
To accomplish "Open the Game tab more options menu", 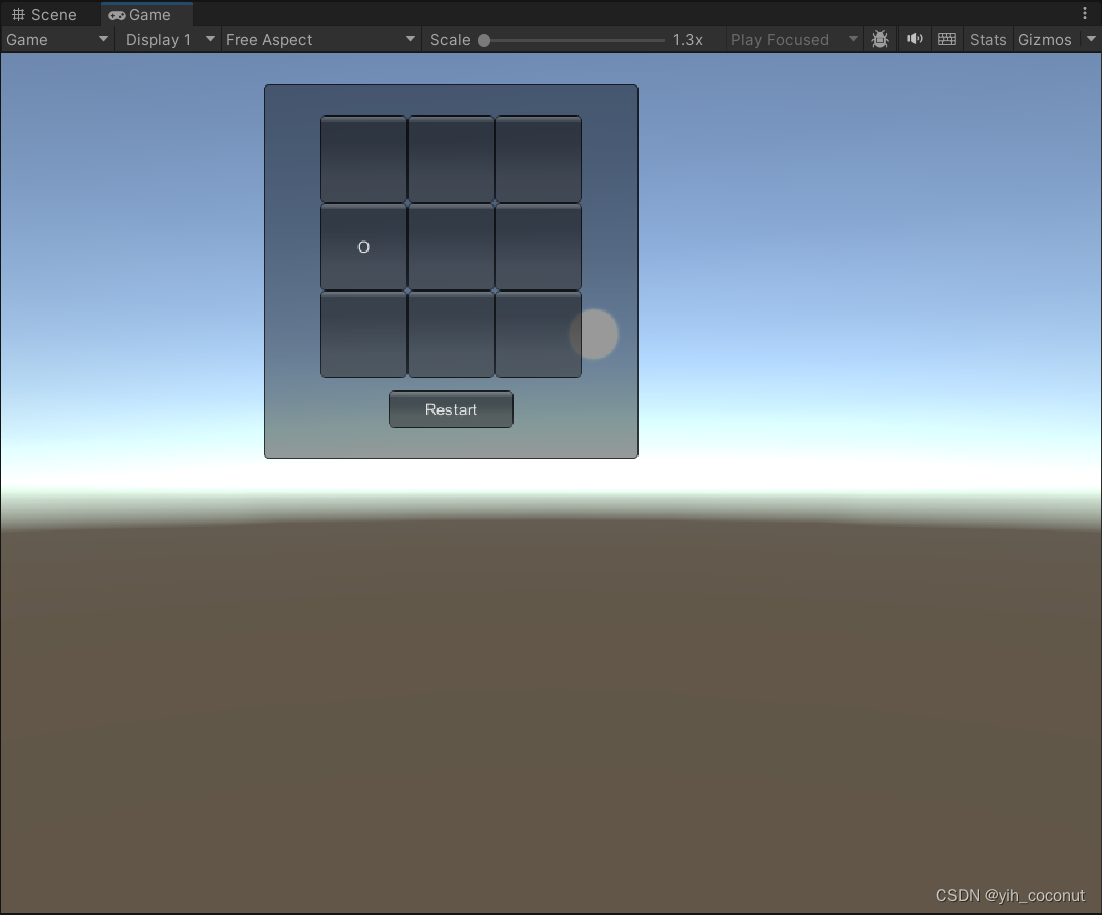I will 1085,13.
